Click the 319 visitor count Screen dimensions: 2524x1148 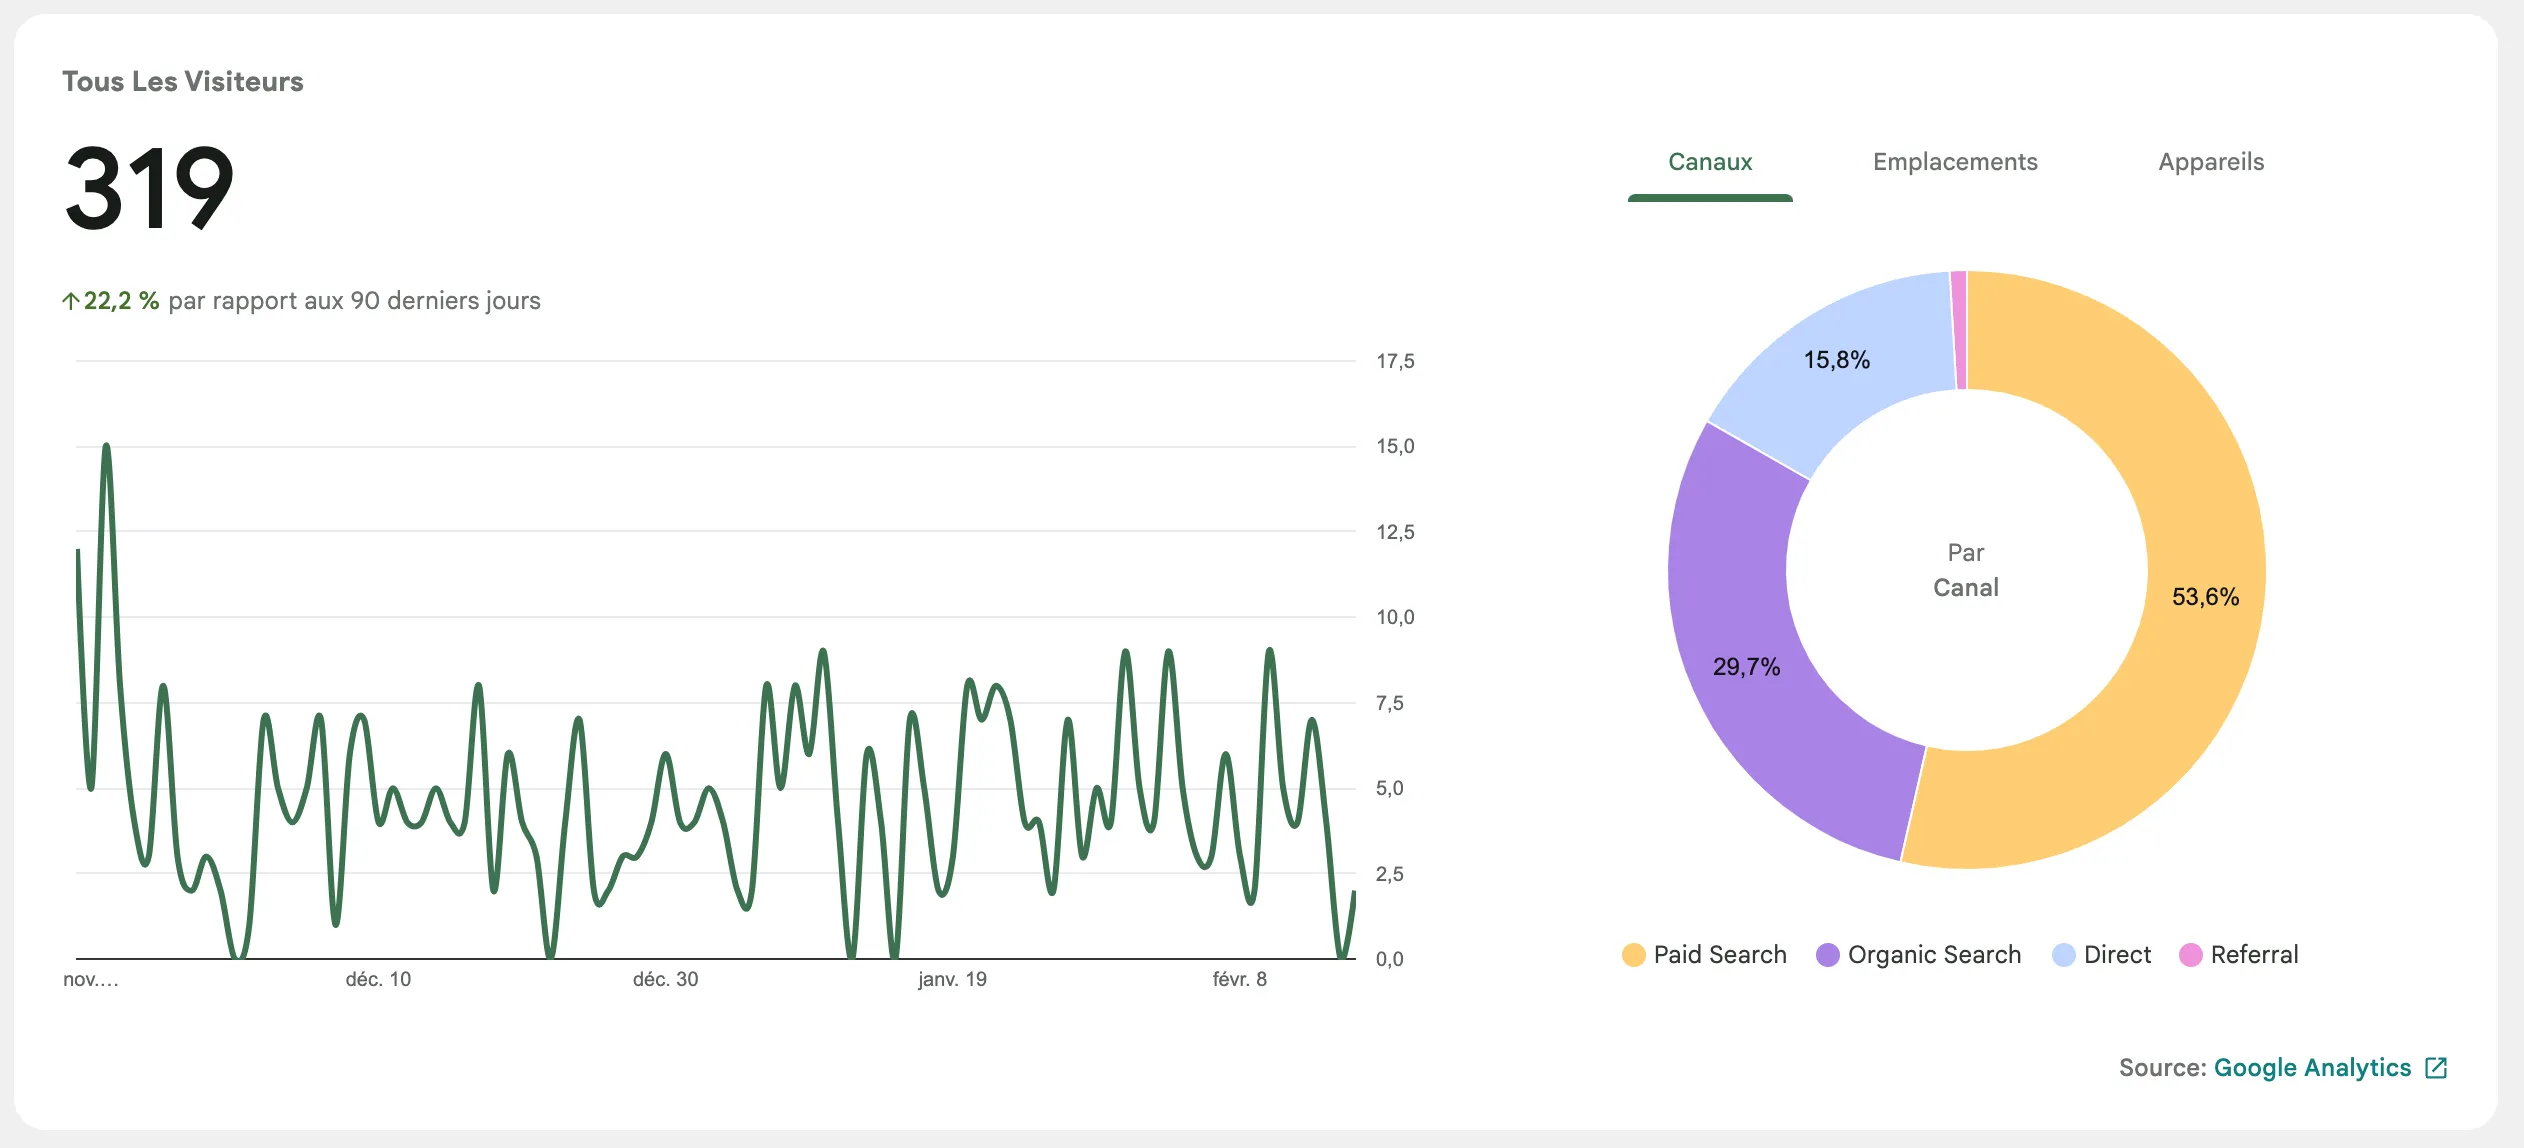150,188
